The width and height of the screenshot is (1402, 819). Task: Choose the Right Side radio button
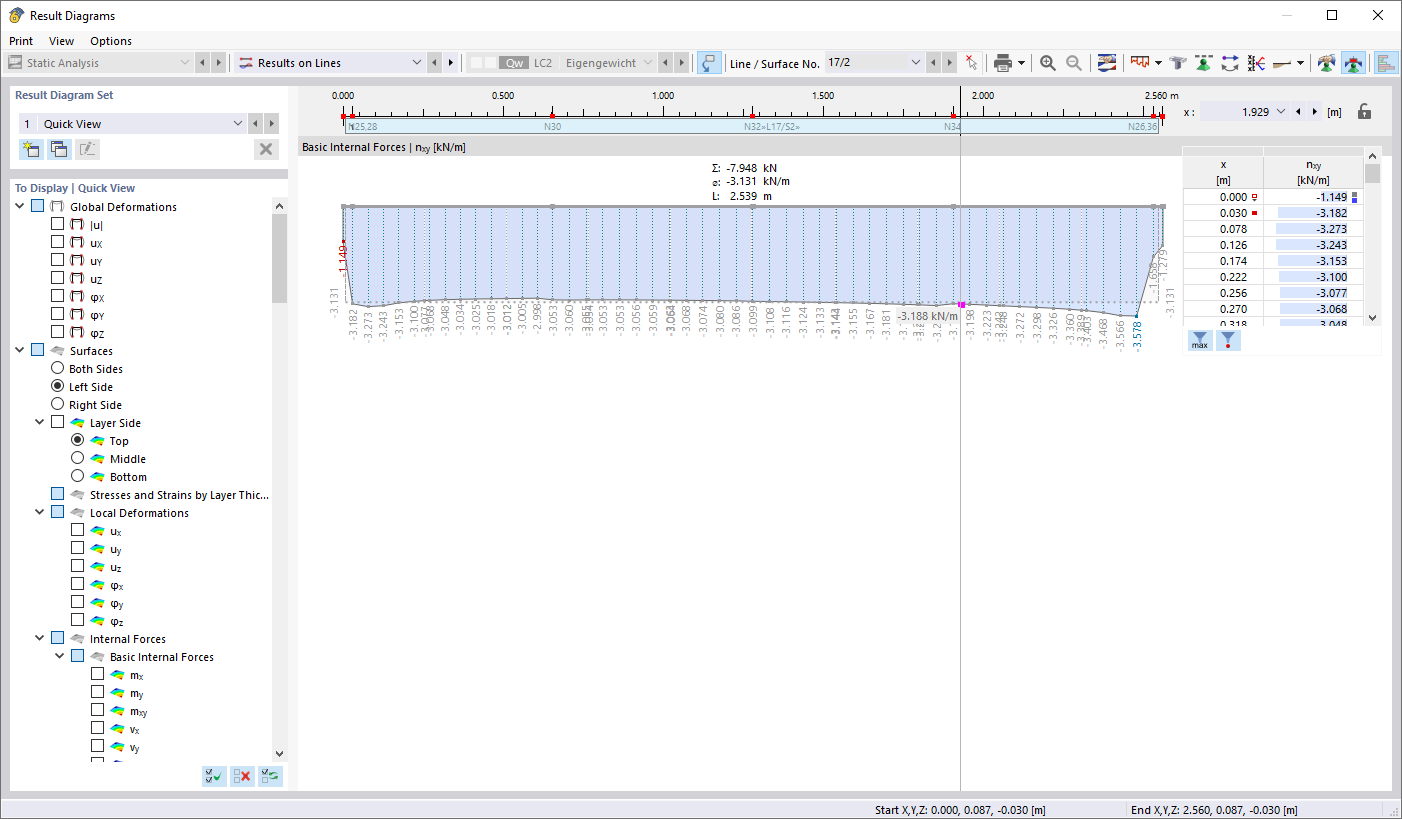pos(58,404)
